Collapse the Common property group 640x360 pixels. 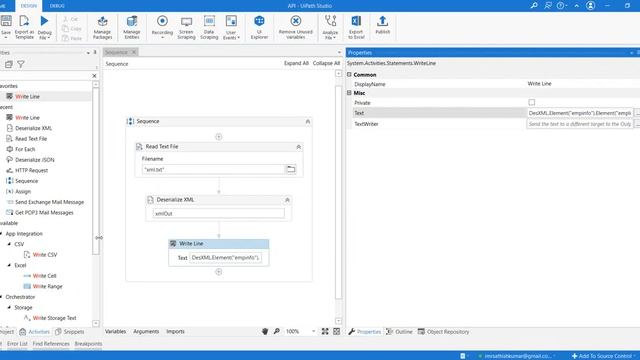pyautogui.click(x=349, y=74)
